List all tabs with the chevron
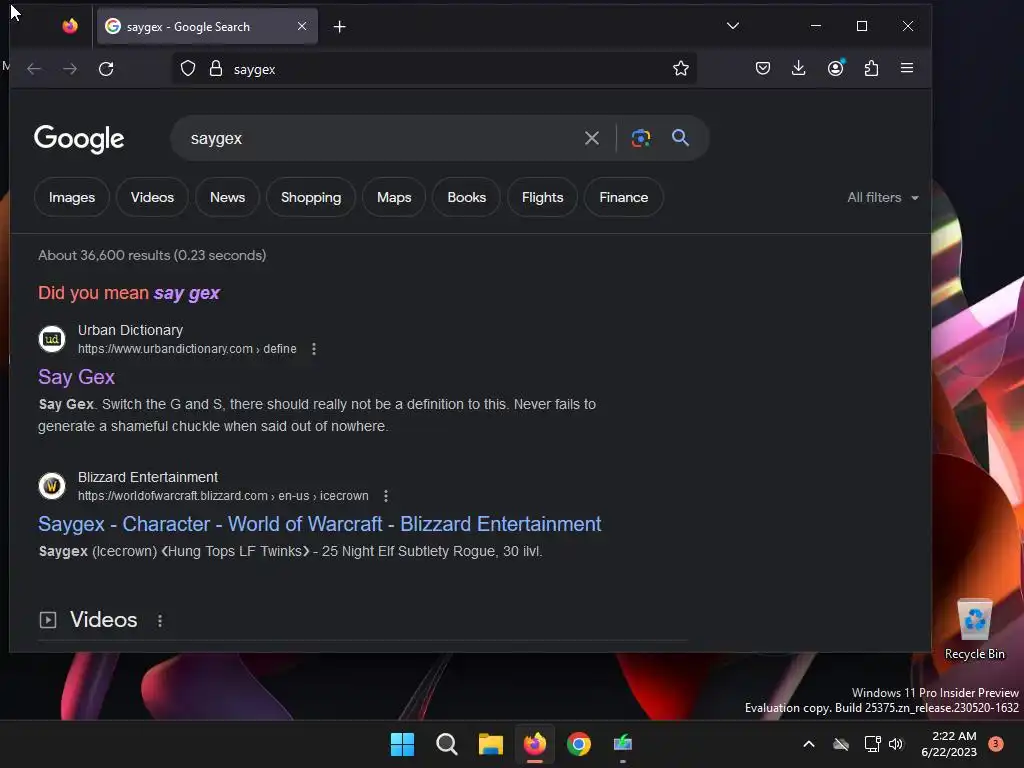Image resolution: width=1024 pixels, height=768 pixels. tap(733, 26)
